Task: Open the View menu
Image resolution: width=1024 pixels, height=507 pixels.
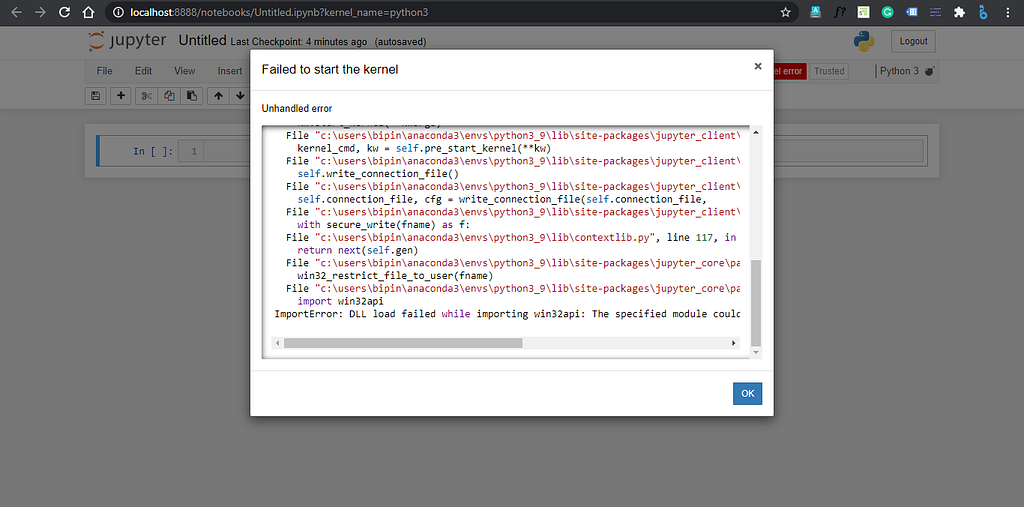Action: tap(185, 71)
